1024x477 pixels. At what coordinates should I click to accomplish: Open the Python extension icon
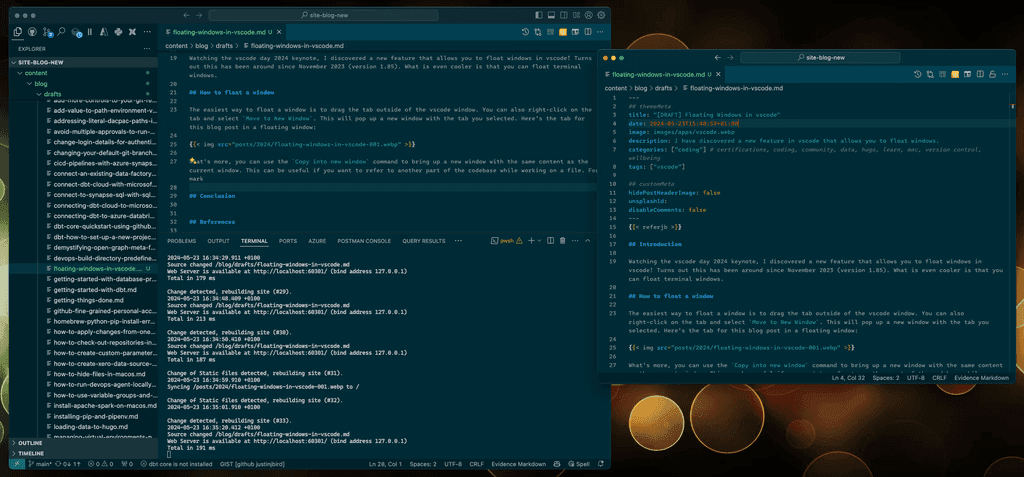pos(119,32)
